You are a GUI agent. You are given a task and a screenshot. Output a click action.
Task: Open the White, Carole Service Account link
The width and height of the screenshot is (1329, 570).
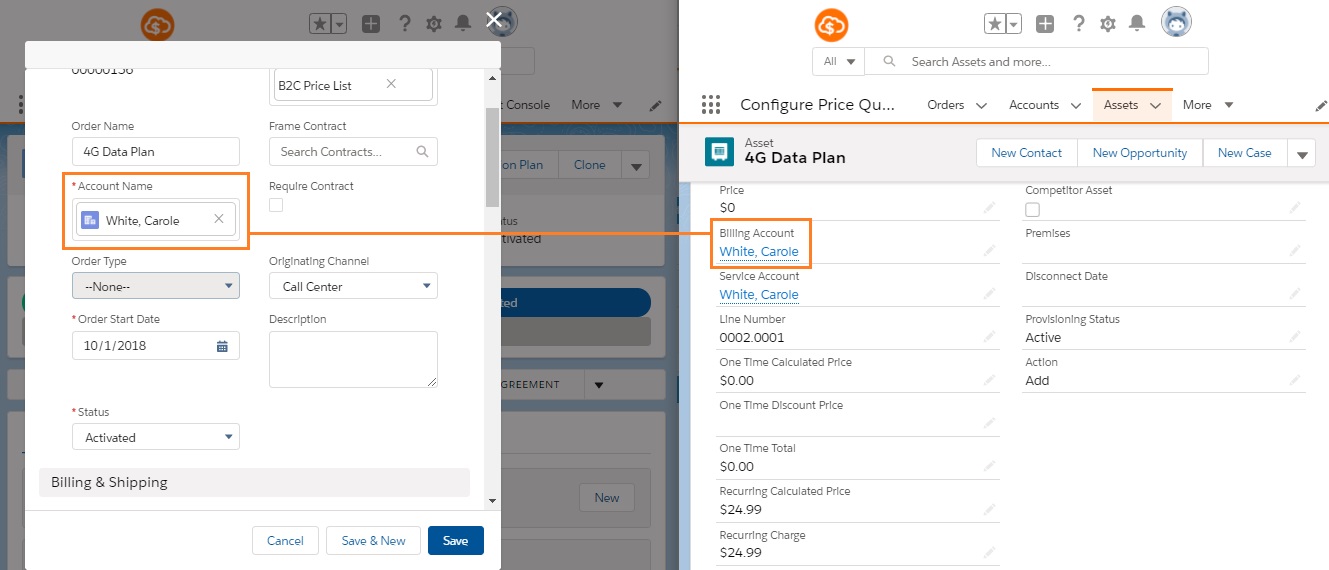759,295
